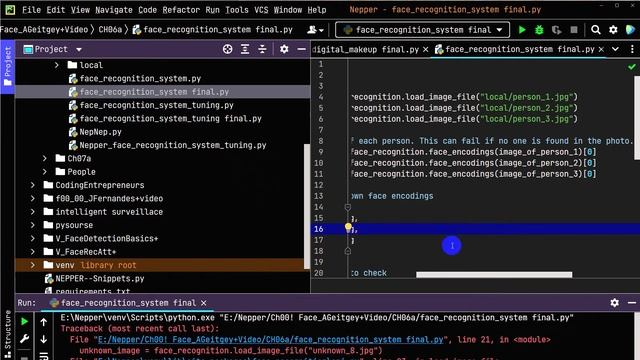Image resolution: width=640 pixels, height=360 pixels.
Task: Open the Refactor menu
Action: [x=181, y=10]
